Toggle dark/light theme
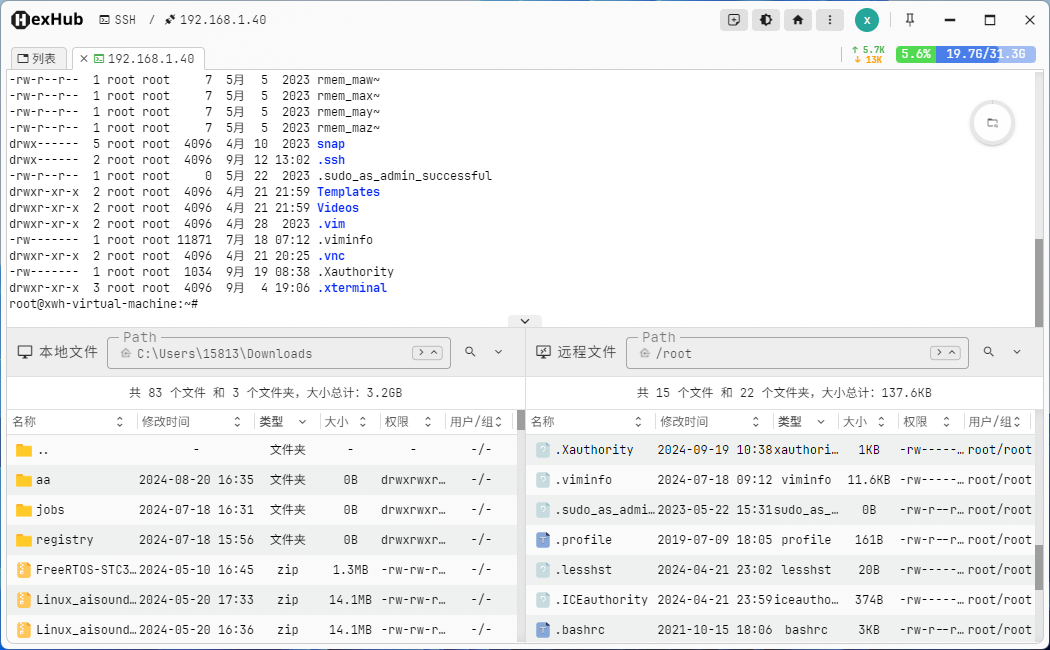The image size is (1050, 650). (765, 19)
